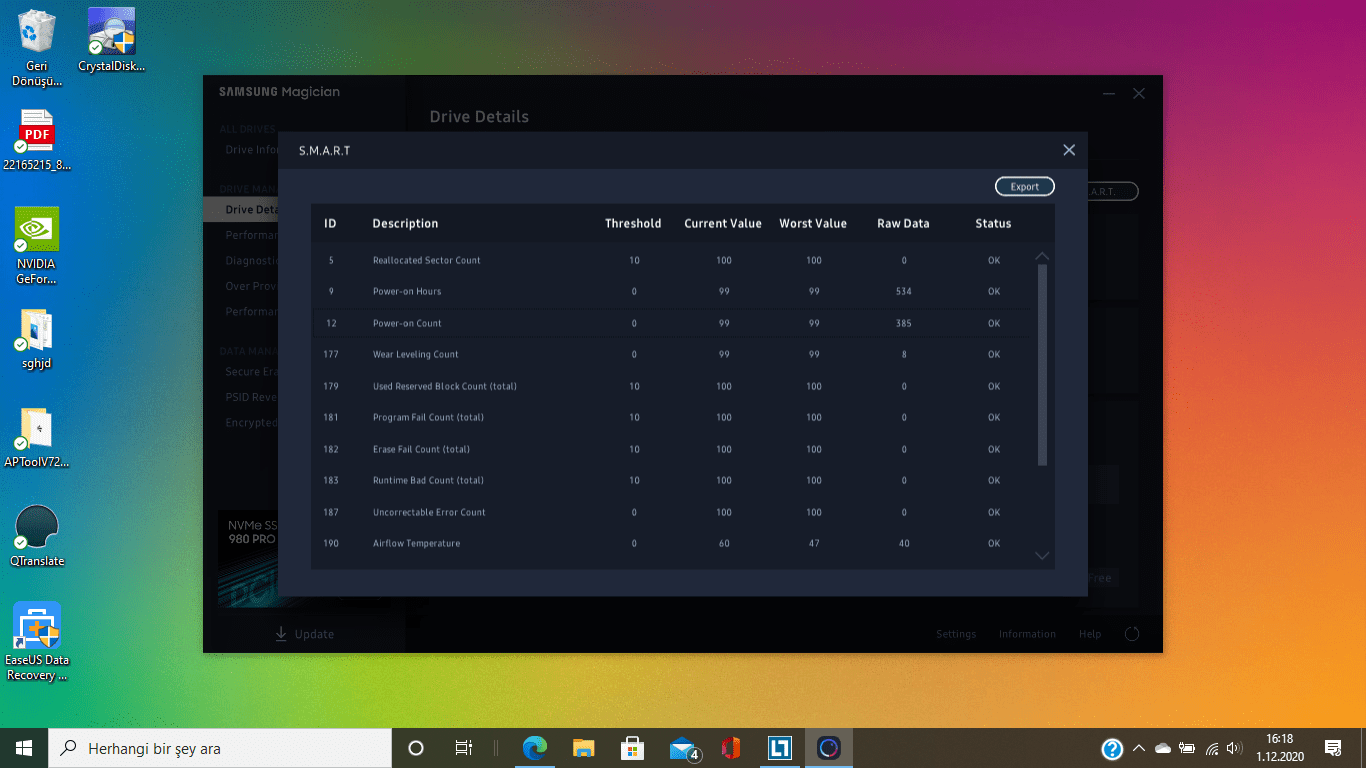
Task: Click Airflow Temperature worst value 47
Action: [x=814, y=544]
